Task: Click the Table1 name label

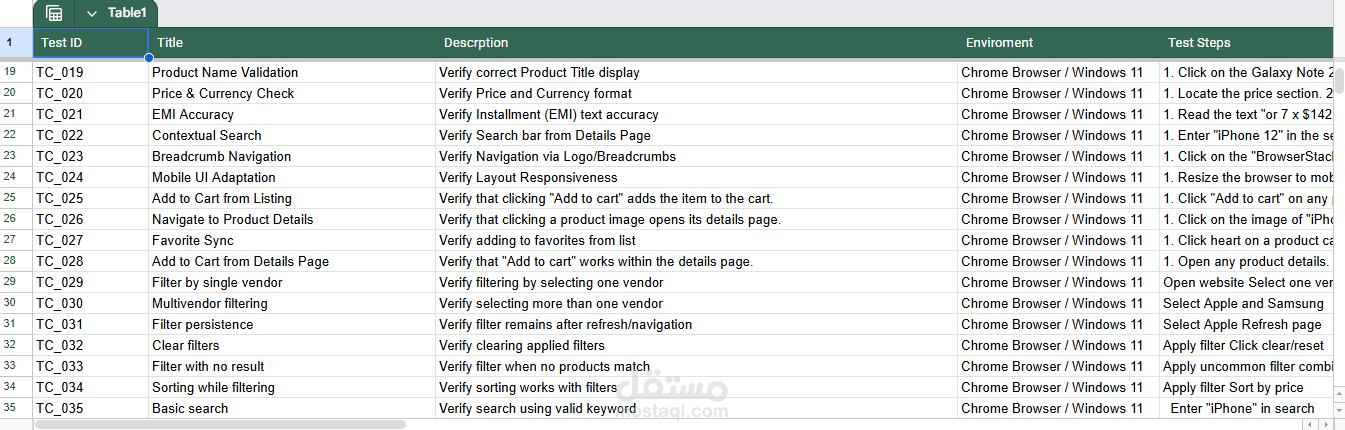Action: [x=127, y=13]
